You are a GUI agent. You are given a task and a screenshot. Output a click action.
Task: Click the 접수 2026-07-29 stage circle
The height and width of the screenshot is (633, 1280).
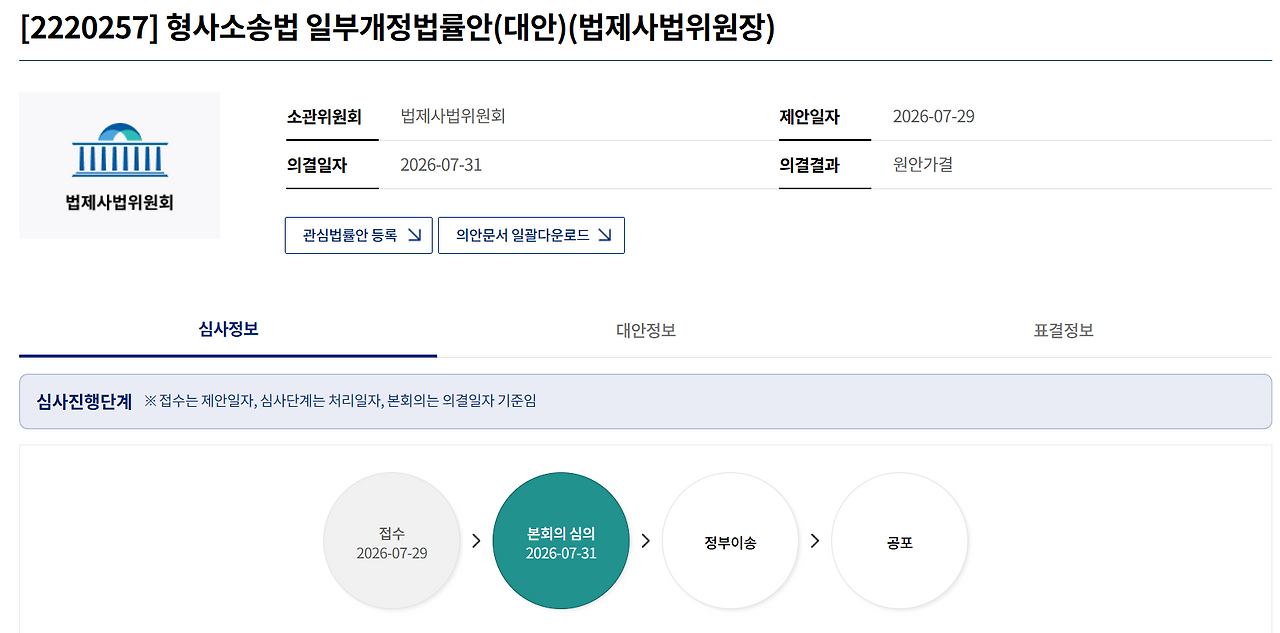point(392,541)
